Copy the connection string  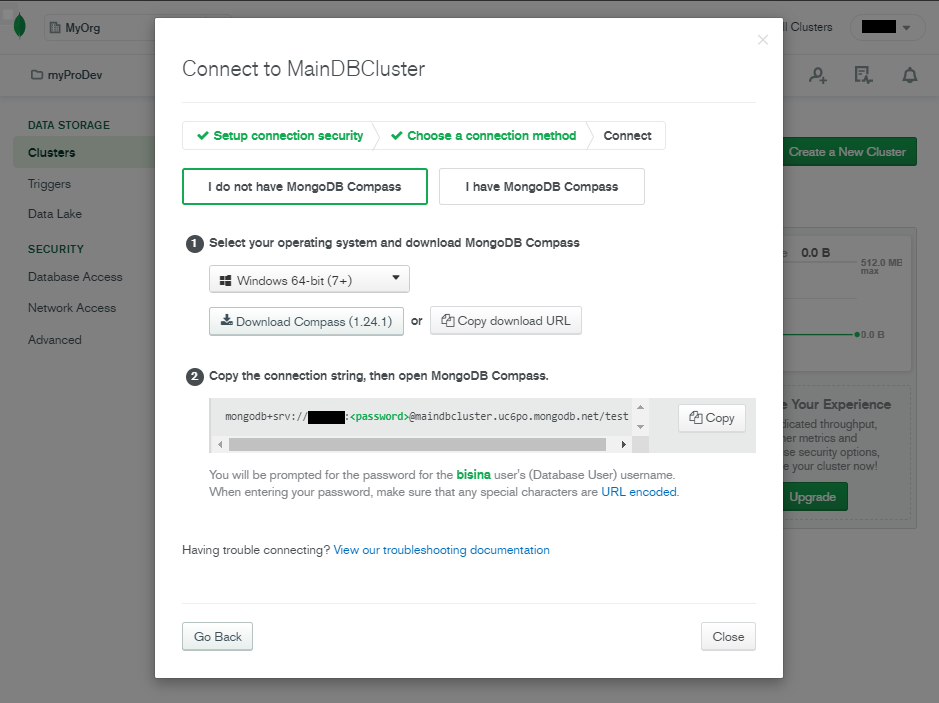pos(711,418)
